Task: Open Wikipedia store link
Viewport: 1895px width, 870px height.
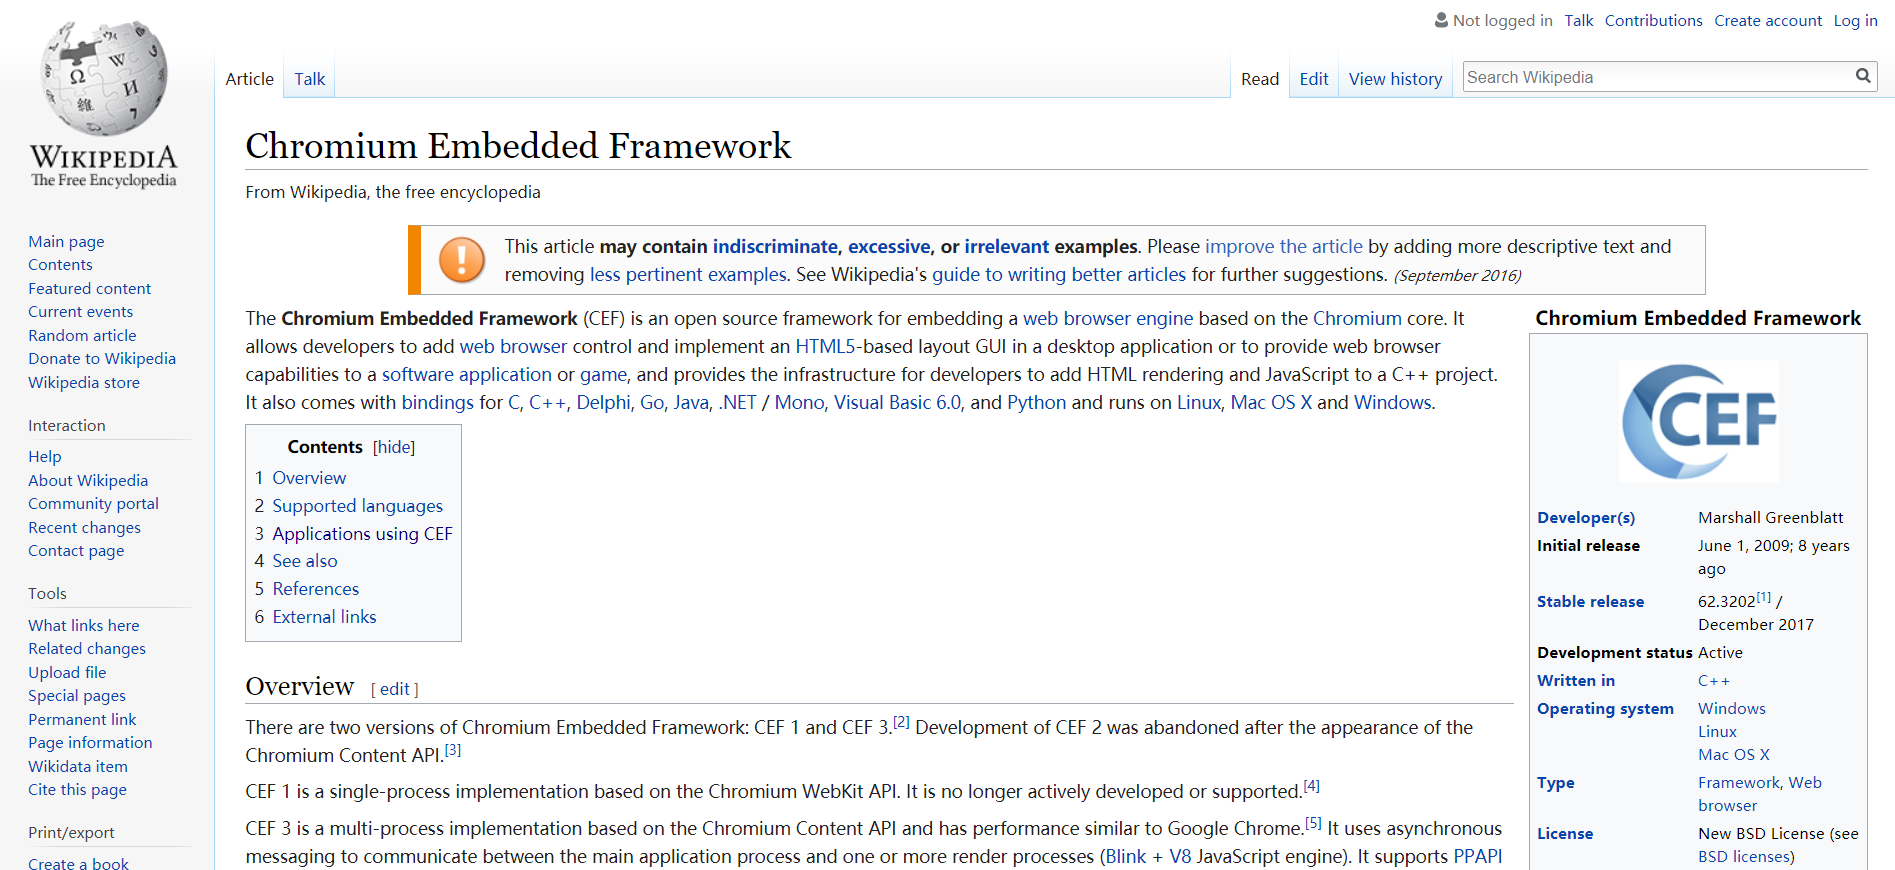Action: 84,382
